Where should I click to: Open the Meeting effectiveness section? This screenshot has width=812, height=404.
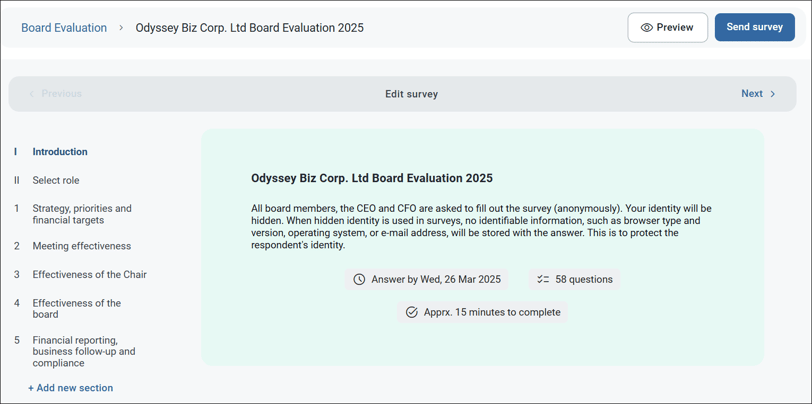click(x=82, y=246)
